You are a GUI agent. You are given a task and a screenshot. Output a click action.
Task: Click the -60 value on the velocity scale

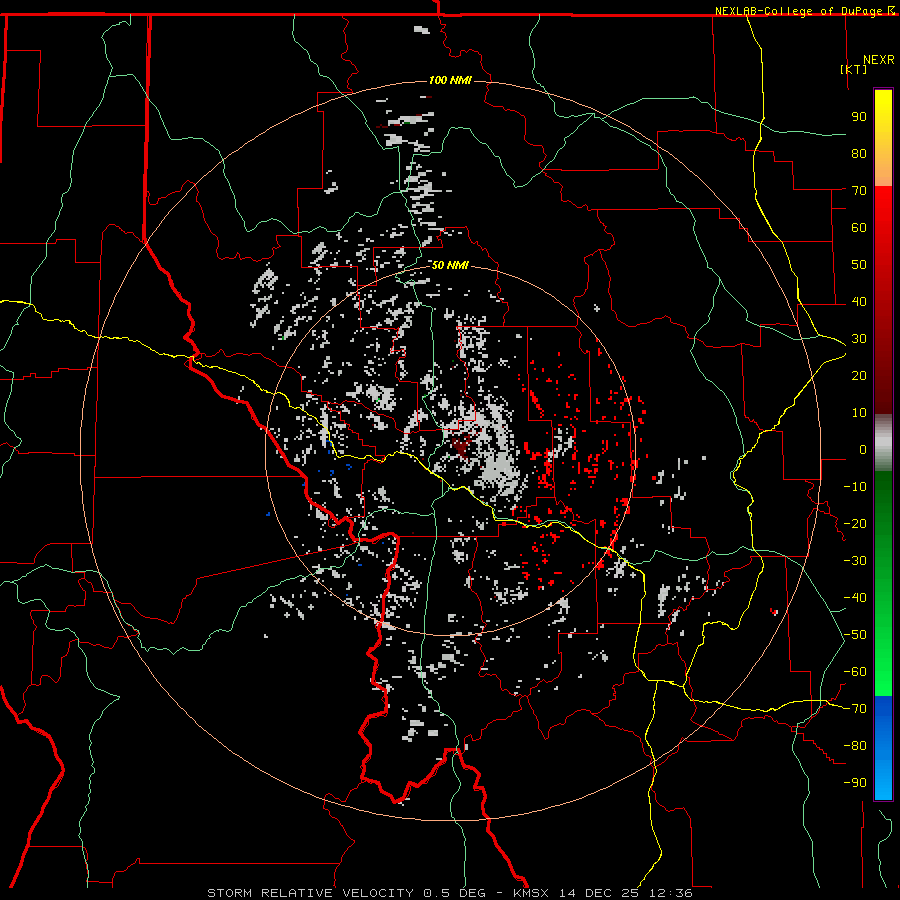coord(855,672)
